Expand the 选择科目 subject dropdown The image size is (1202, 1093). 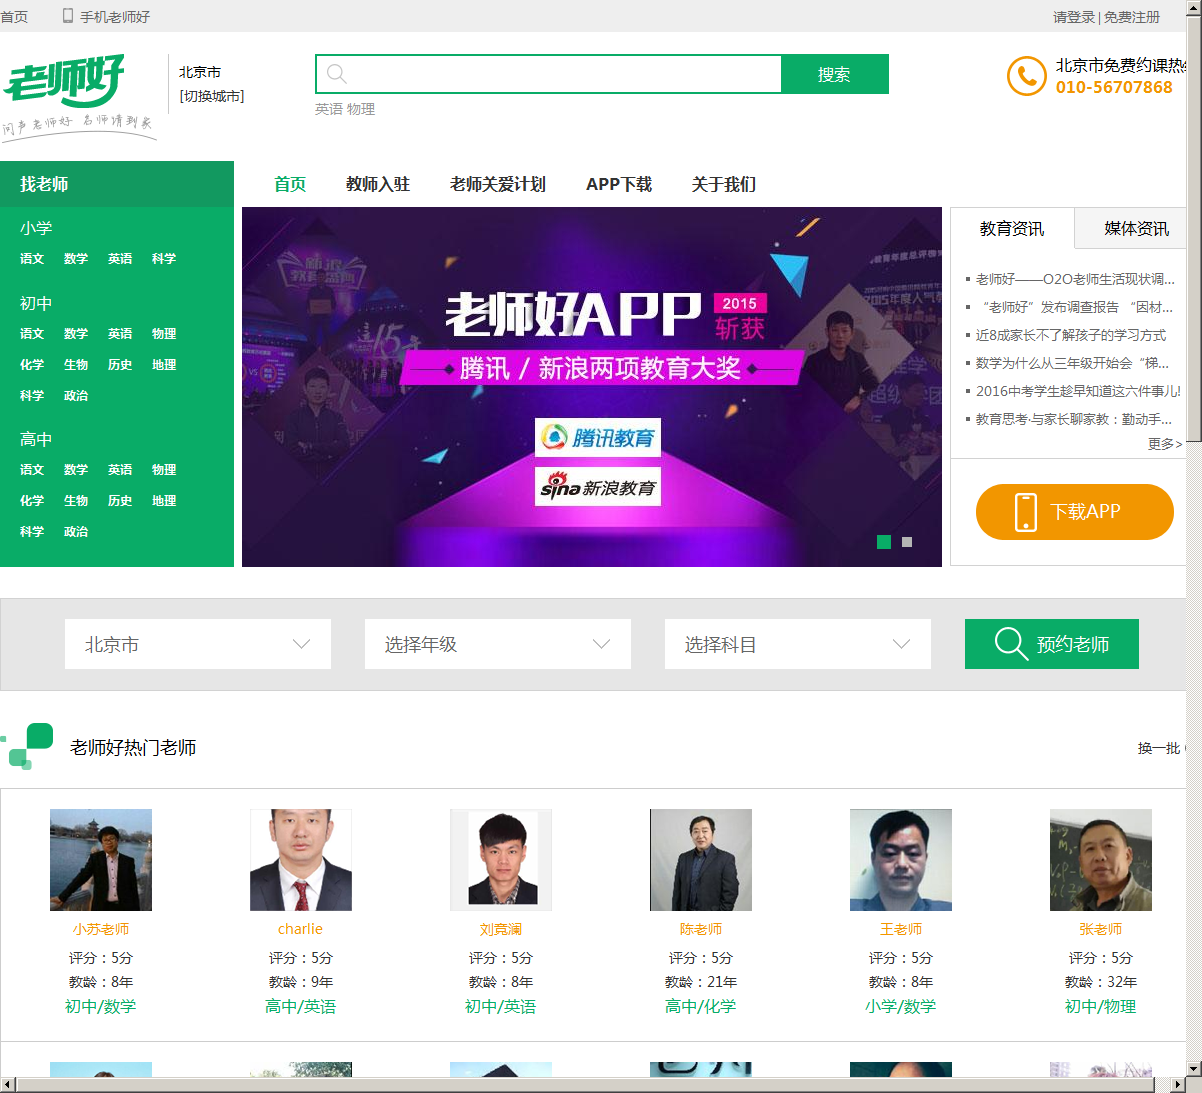[798, 644]
